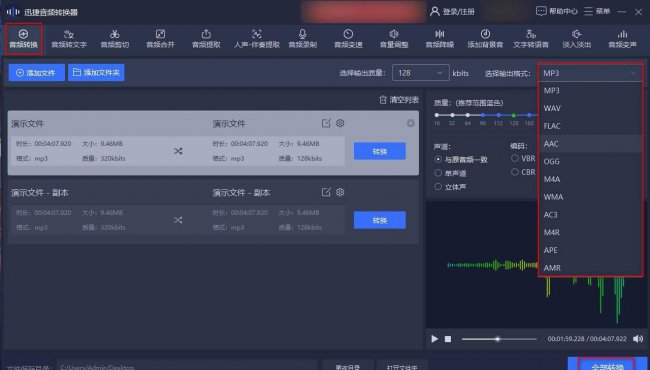
Task: Open settings gear for 演示文件 - 副本
Action: pos(340,192)
